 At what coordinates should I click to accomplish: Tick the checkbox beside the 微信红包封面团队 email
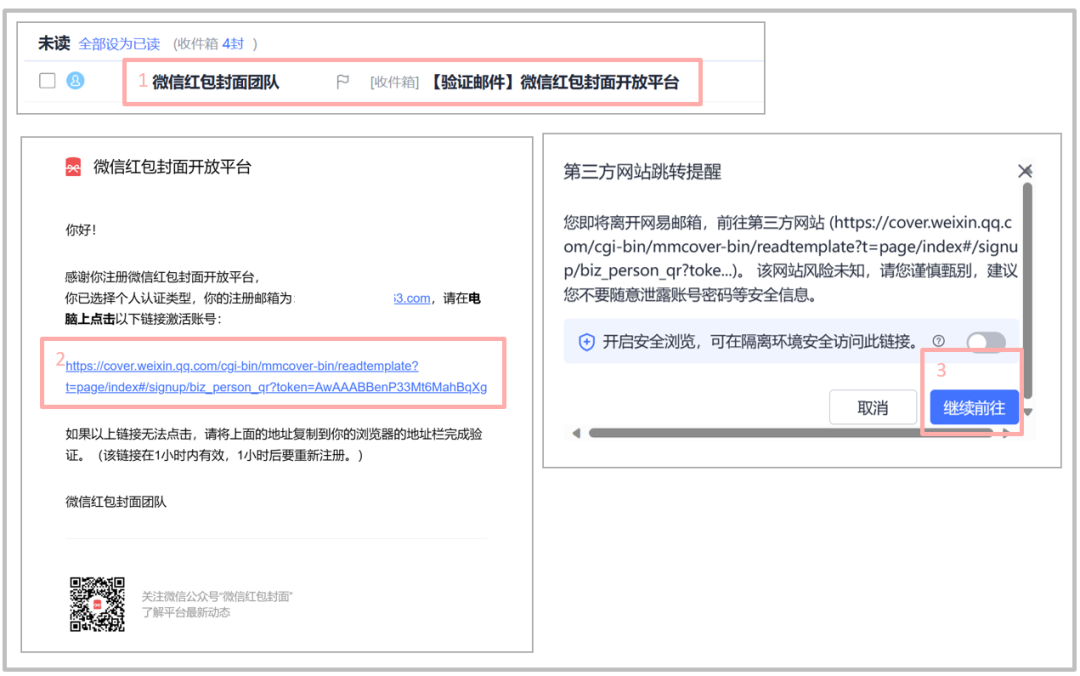point(48,81)
